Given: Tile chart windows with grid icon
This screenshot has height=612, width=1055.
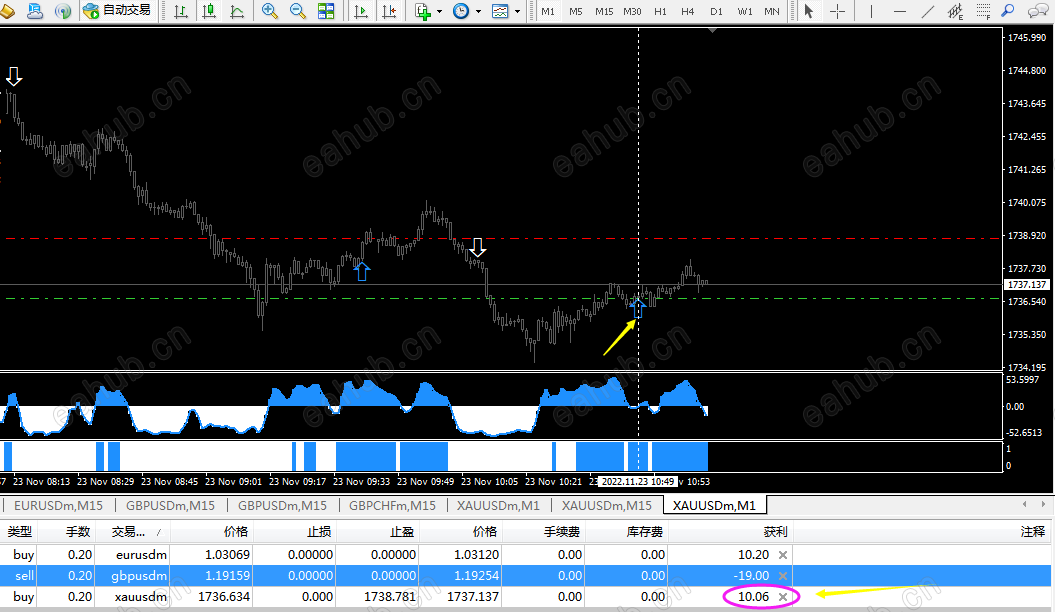Looking at the screenshot, I should 326,11.
